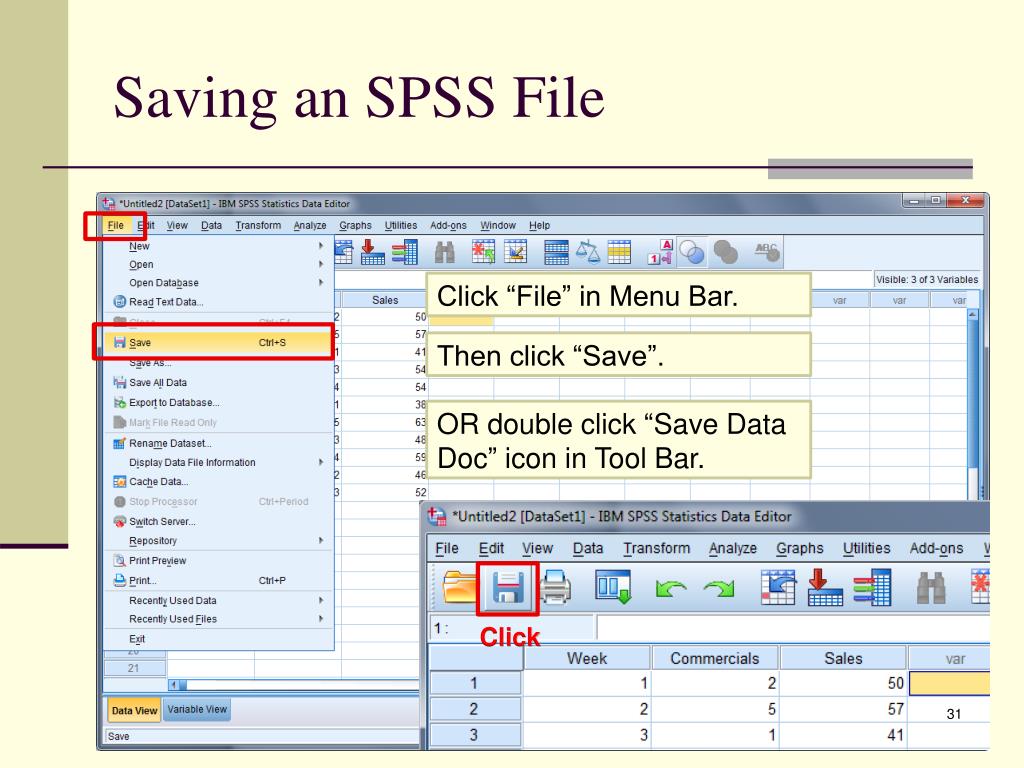Viewport: 1024px width, 768px height.
Task: Expand the Open Database submenu arrow
Action: [321, 282]
